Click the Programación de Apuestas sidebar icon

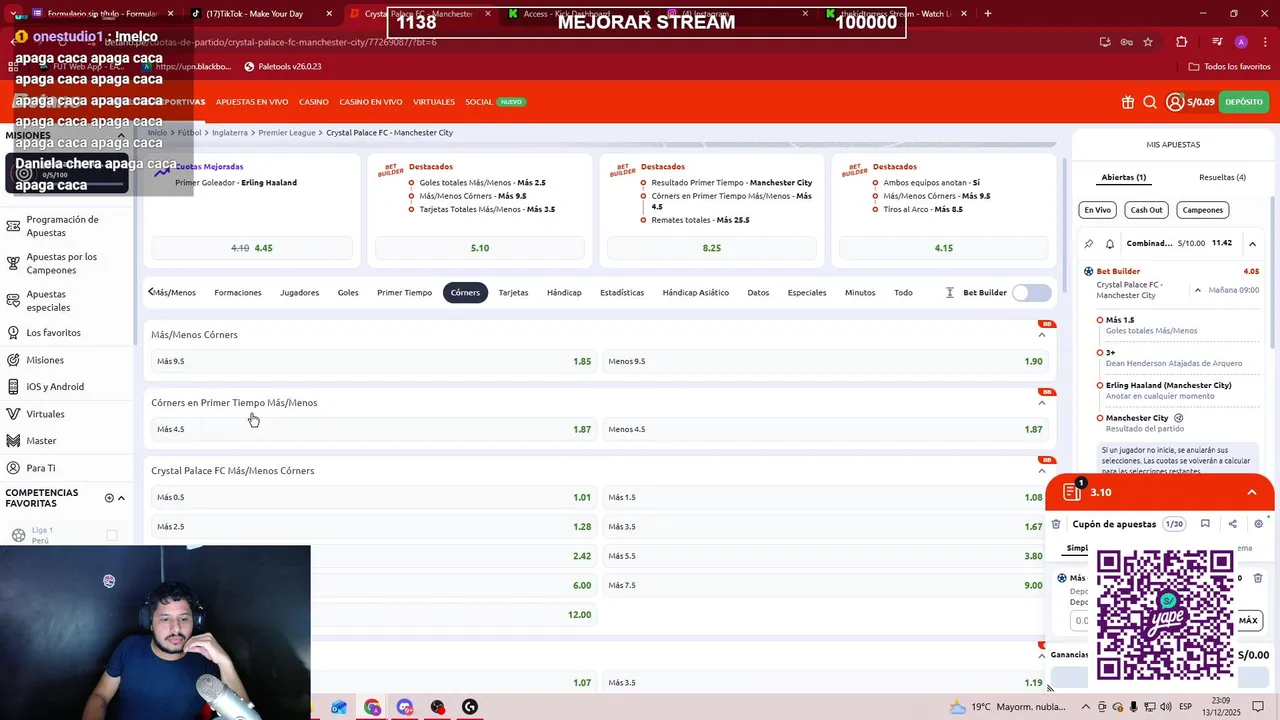(x=13, y=226)
